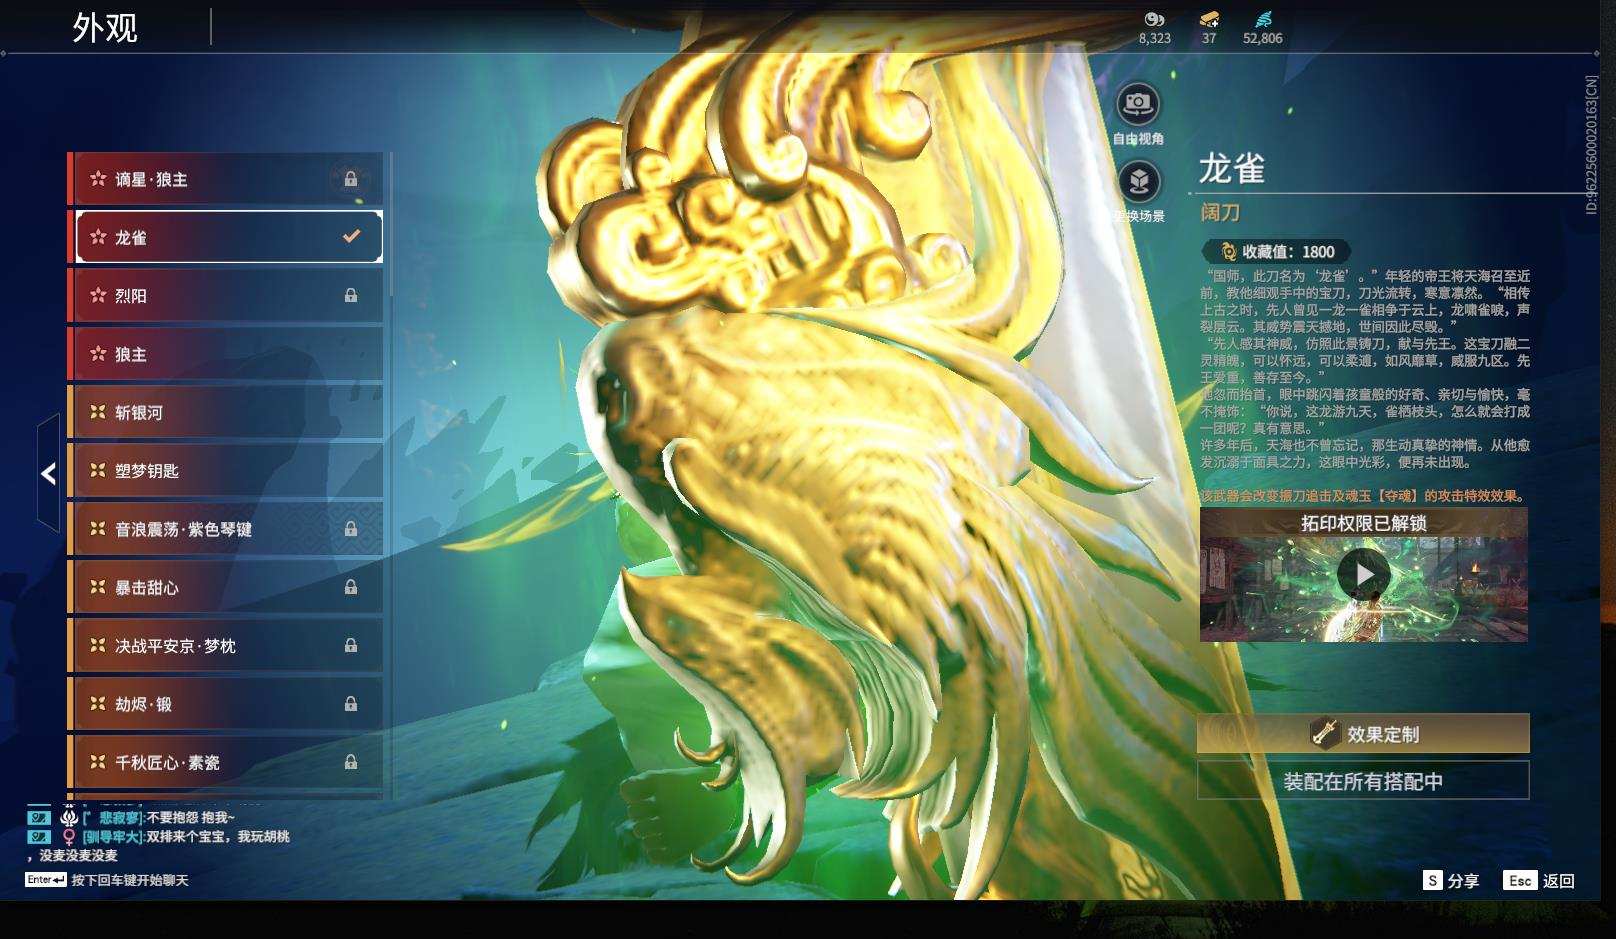1616x939 pixels.
Task: Click the chat message from 驯兽牢大
Action: [158, 845]
